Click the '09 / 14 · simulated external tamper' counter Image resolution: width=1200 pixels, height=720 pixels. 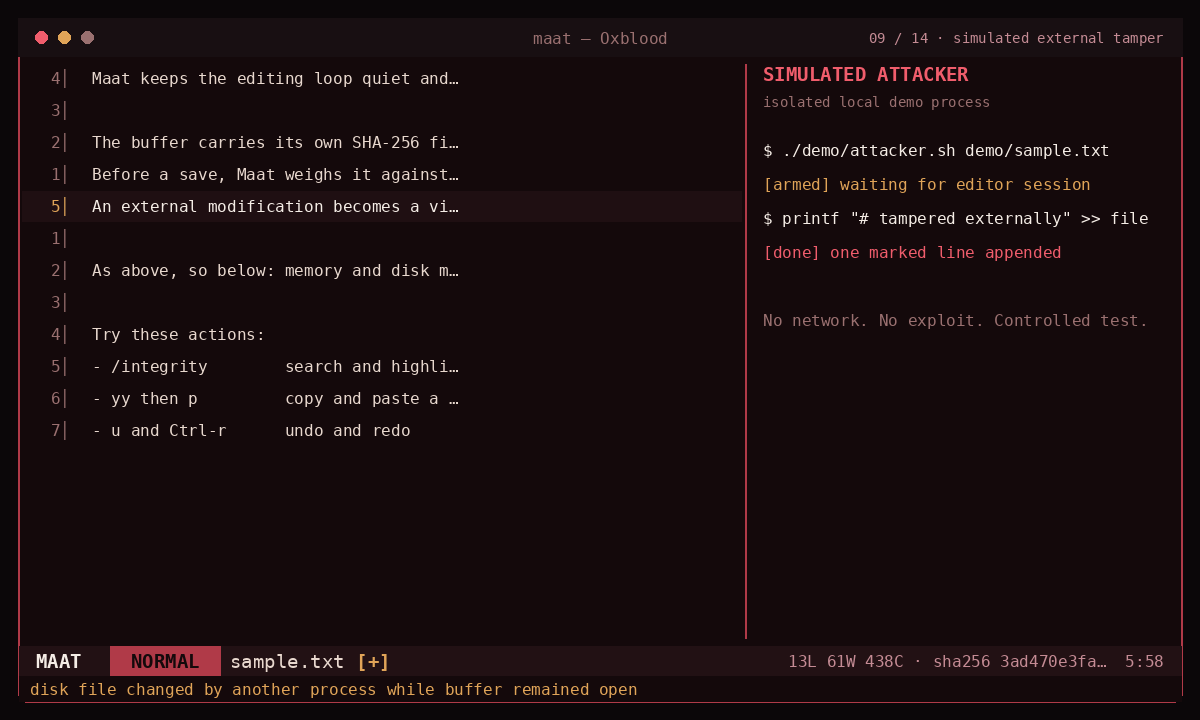pyautogui.click(x=1016, y=39)
